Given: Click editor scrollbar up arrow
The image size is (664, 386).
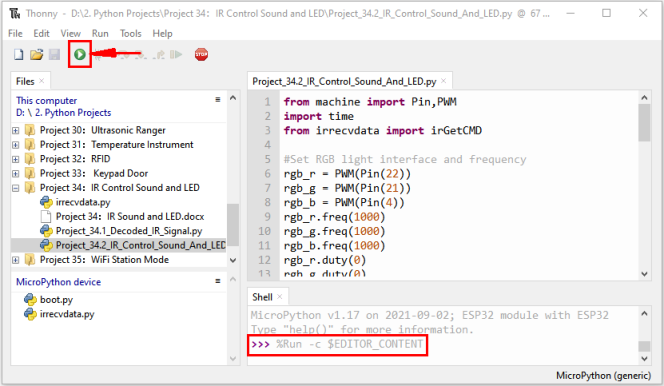Looking at the screenshot, I should coord(645,98).
